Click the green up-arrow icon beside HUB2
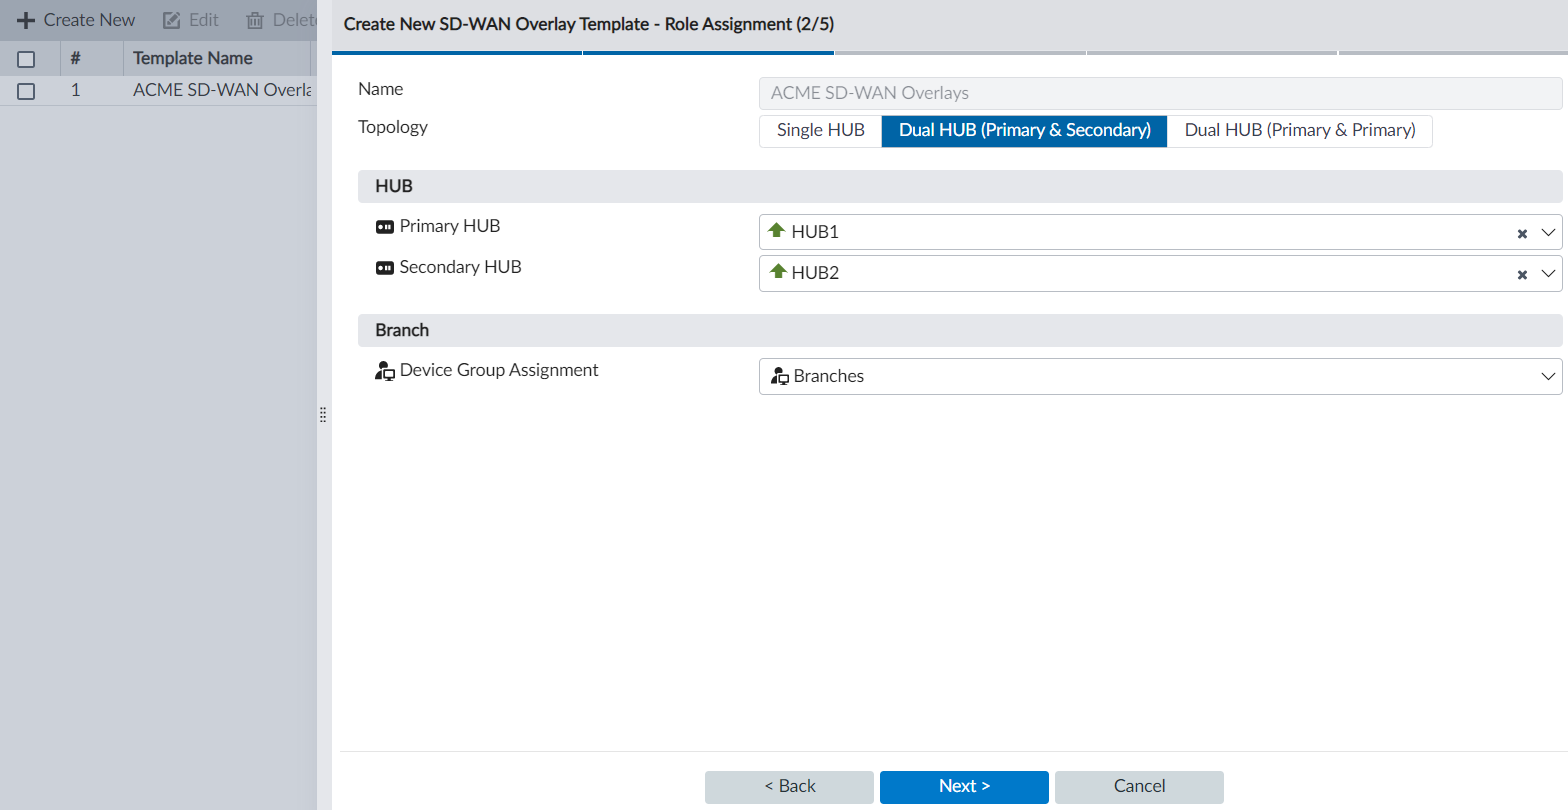This screenshot has height=810, width=1568. 777,272
